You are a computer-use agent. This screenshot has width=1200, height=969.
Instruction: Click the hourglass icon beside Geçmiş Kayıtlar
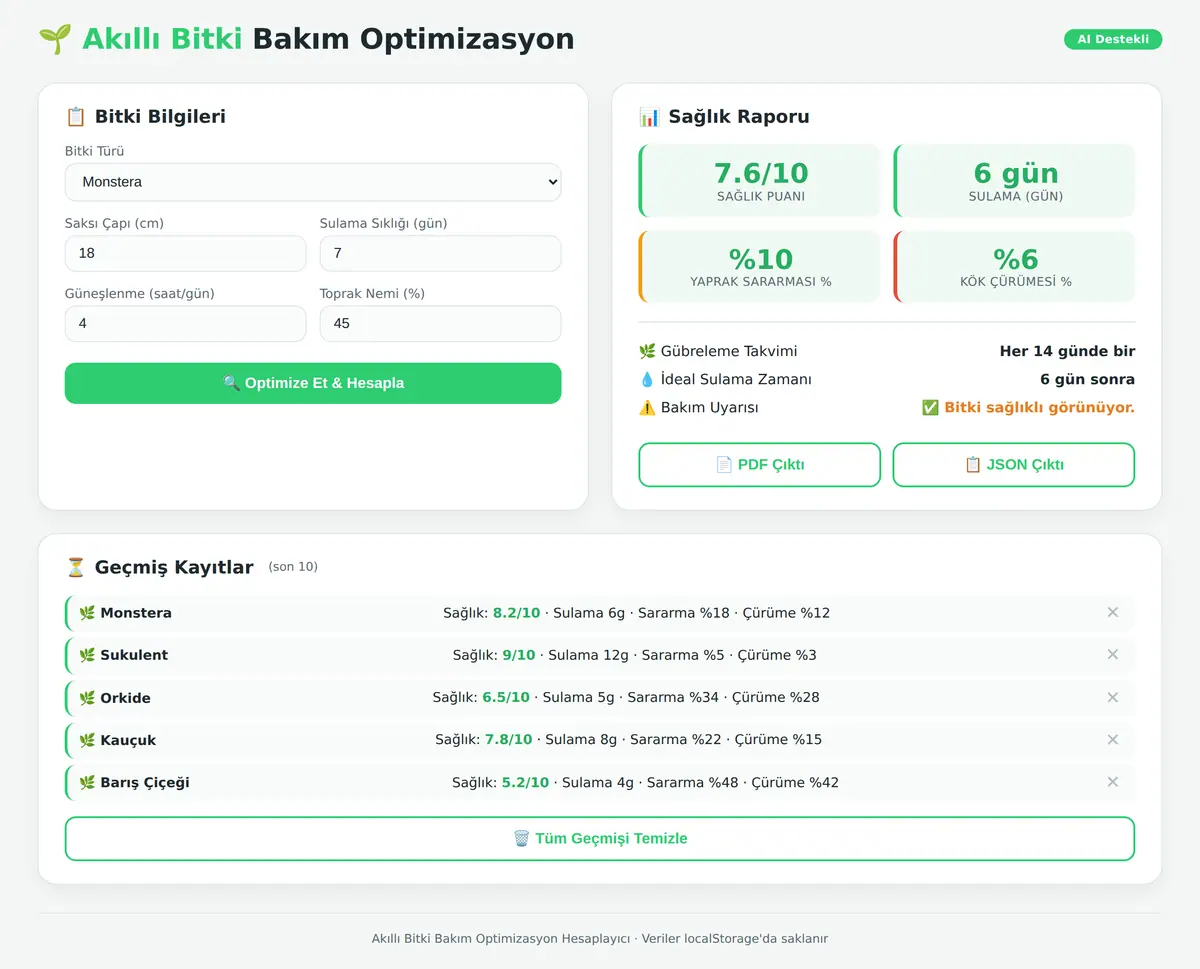[76, 567]
